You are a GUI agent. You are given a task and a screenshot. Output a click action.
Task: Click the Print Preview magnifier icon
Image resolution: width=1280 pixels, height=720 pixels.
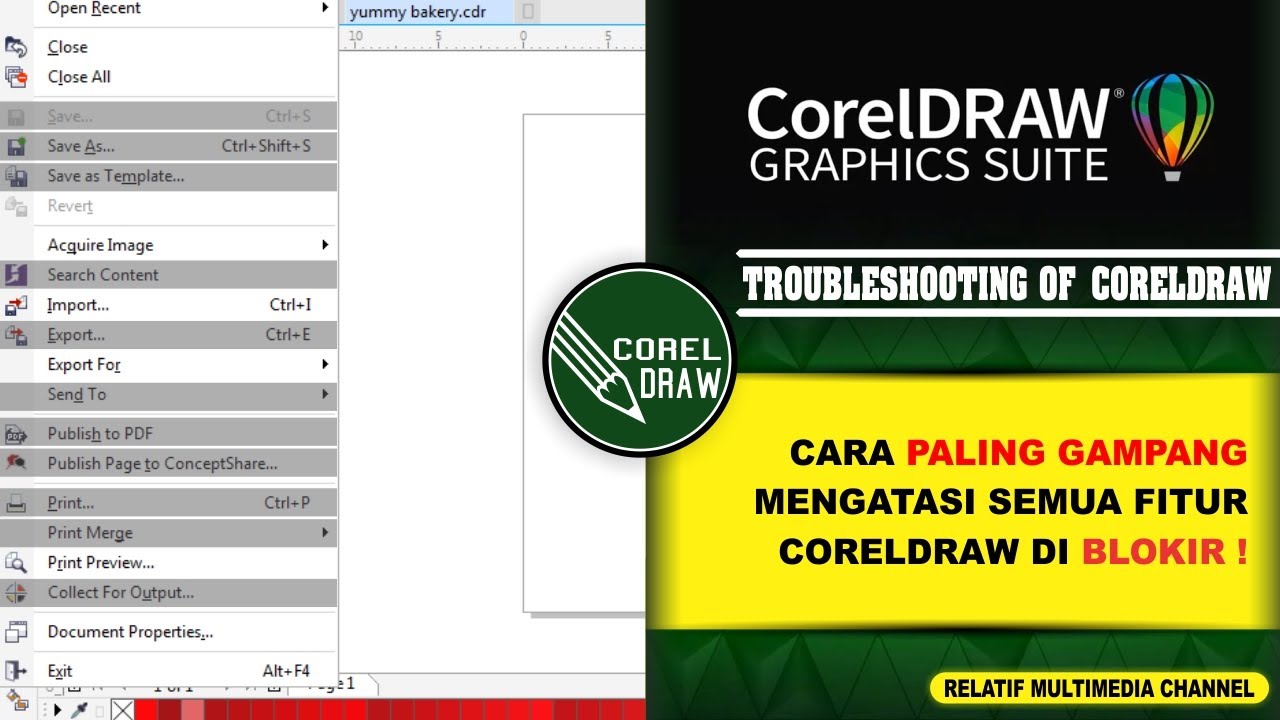pyautogui.click(x=16, y=563)
